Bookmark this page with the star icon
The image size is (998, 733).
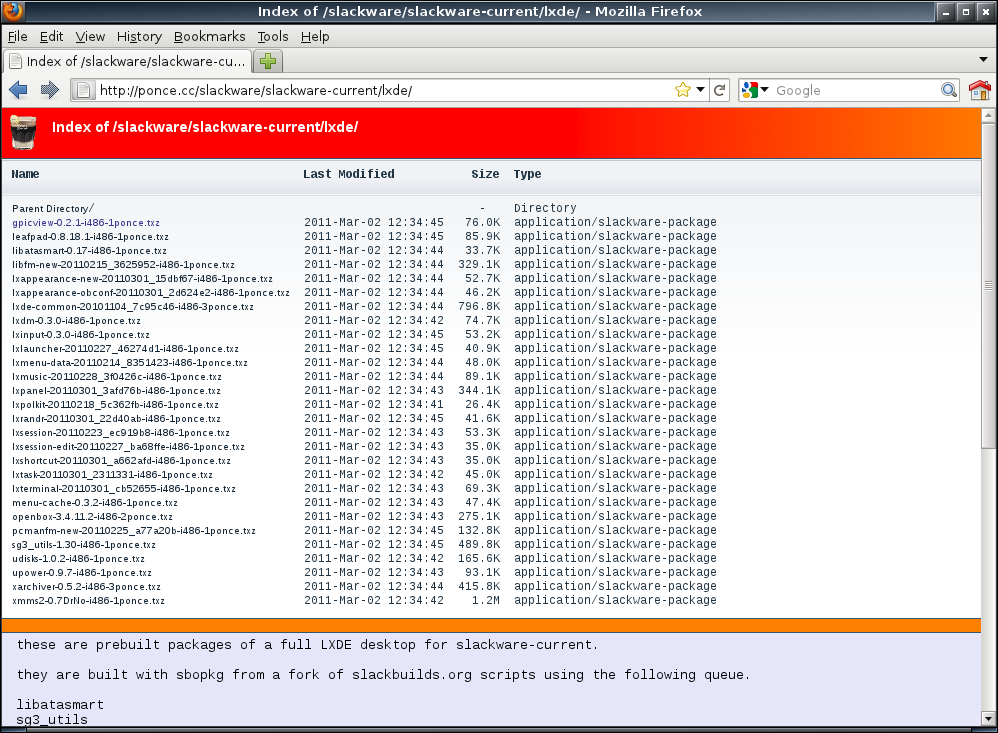click(683, 90)
